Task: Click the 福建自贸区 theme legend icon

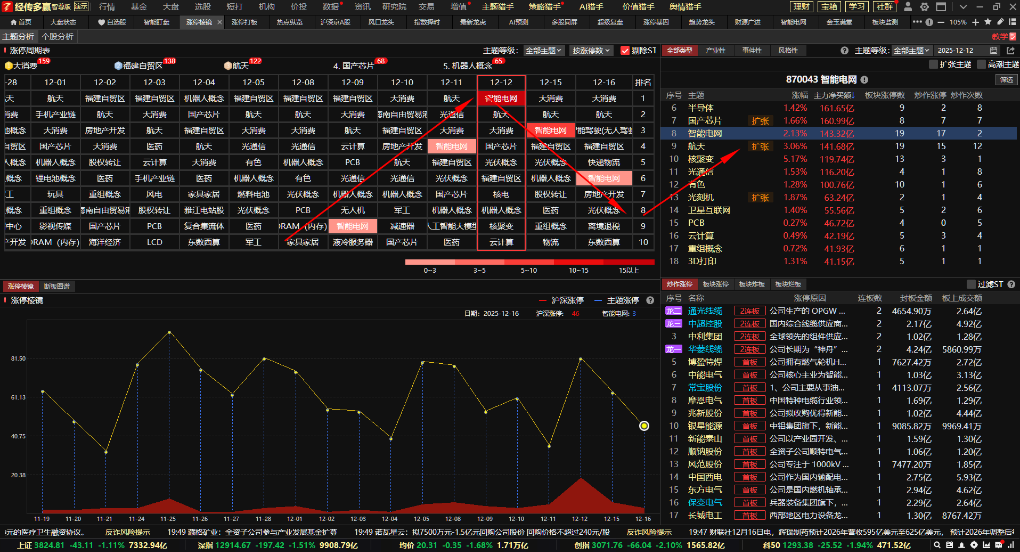Action: pyautogui.click(x=118, y=65)
